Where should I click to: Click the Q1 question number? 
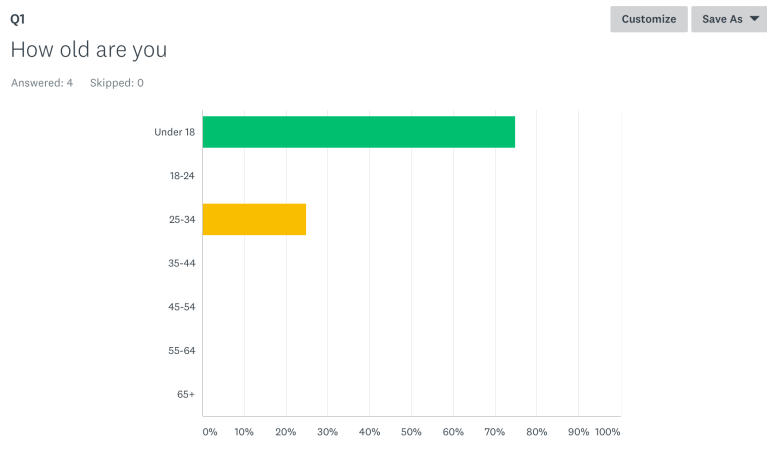tap(18, 19)
